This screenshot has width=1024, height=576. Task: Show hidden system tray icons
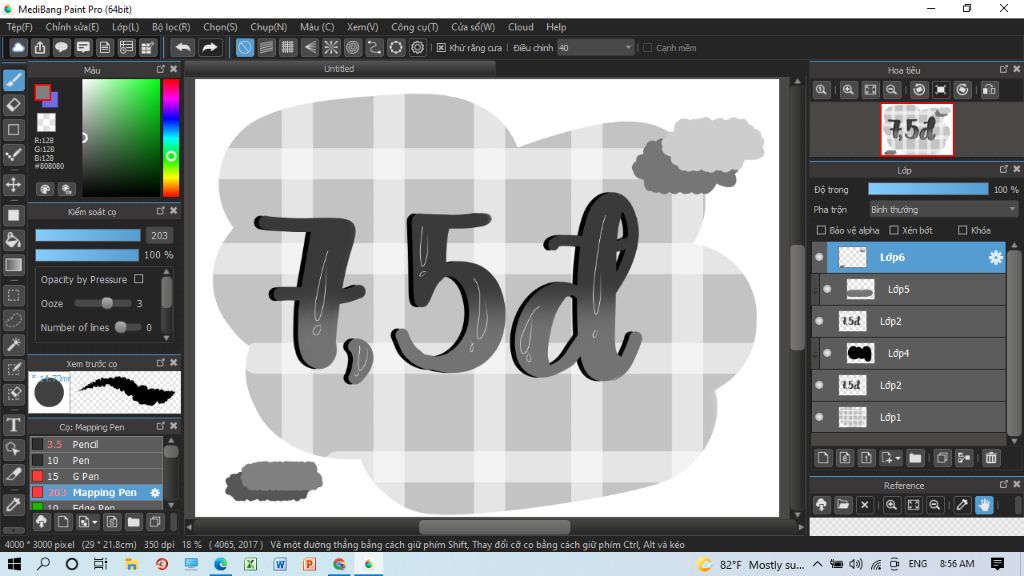(818, 564)
